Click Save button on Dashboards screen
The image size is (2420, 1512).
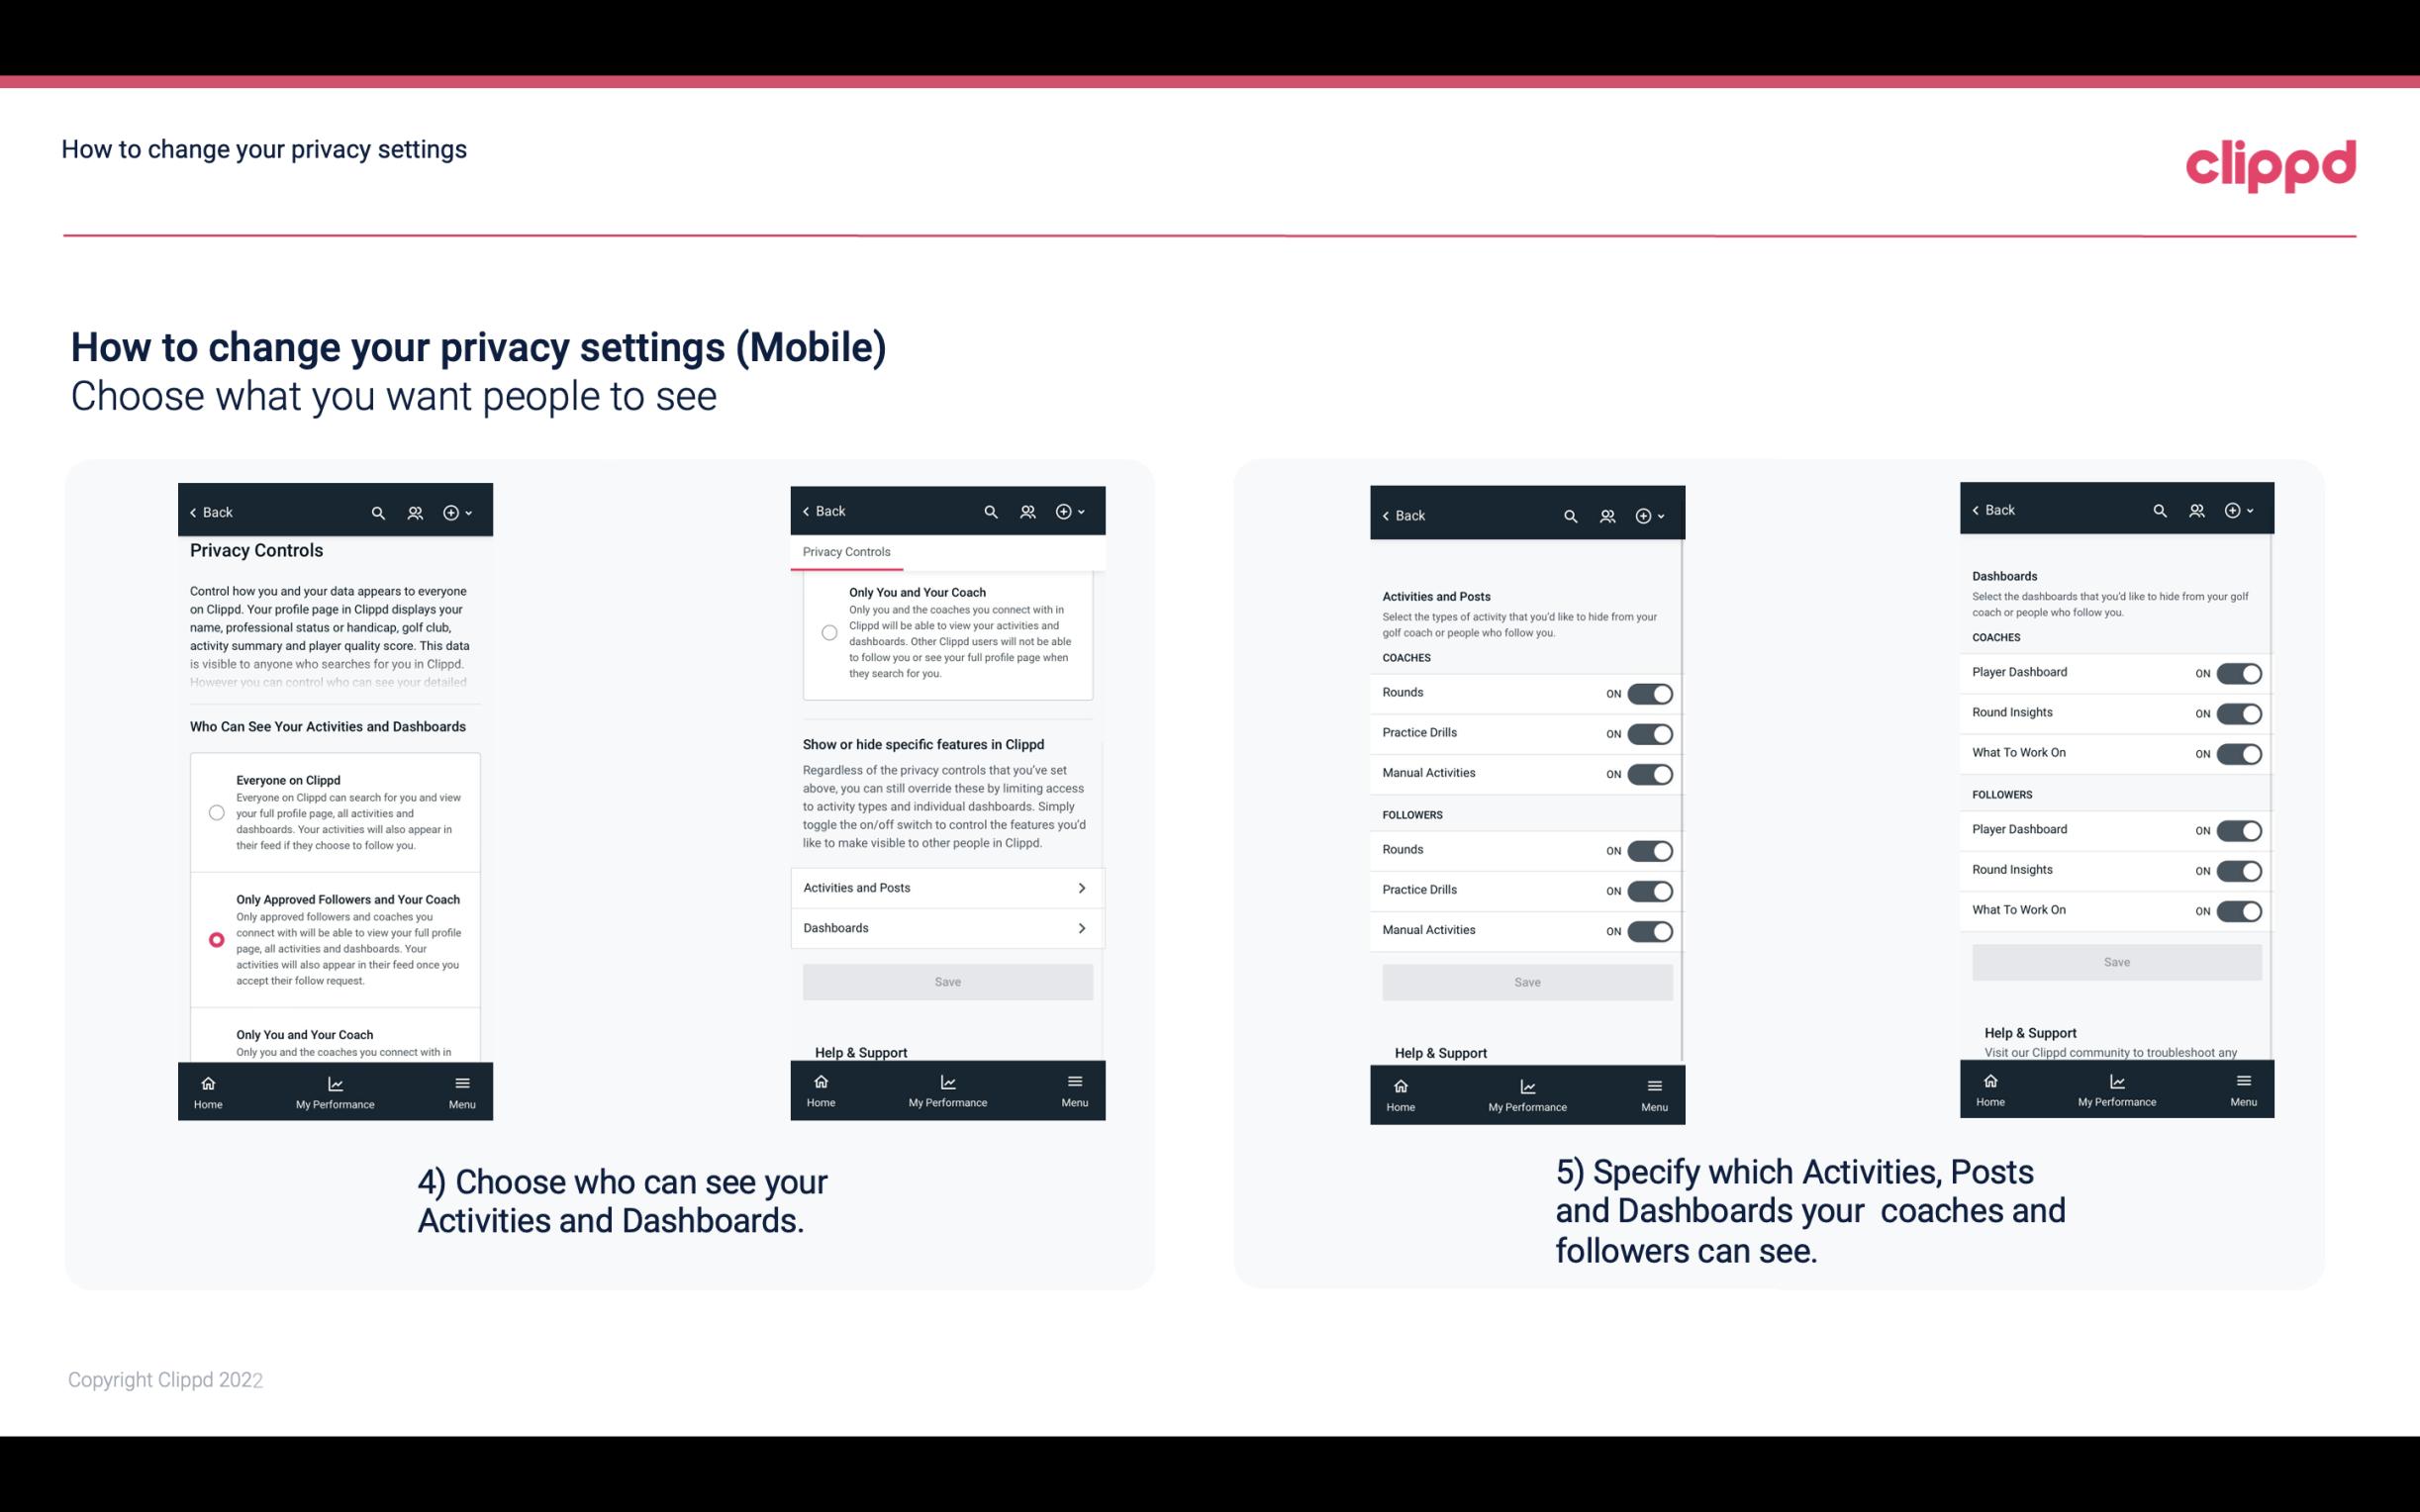[x=2115, y=962]
